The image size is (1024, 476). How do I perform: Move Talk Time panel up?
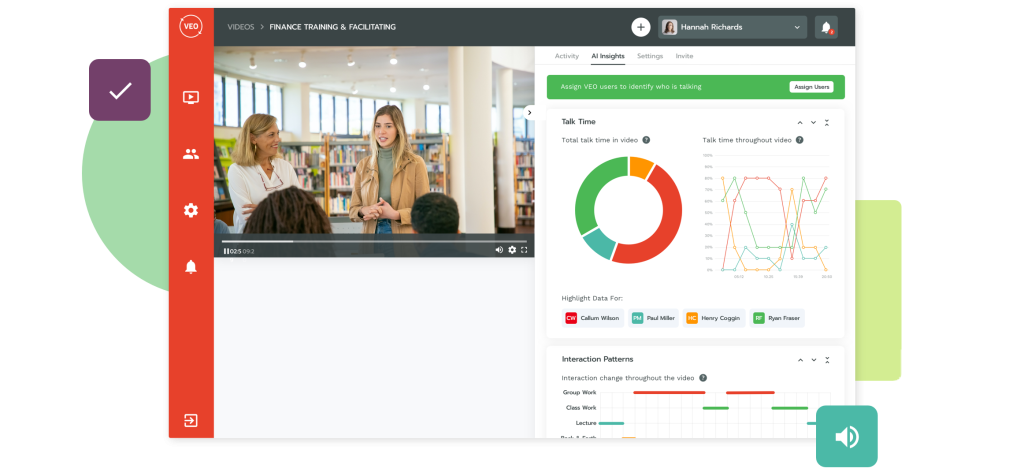800,122
